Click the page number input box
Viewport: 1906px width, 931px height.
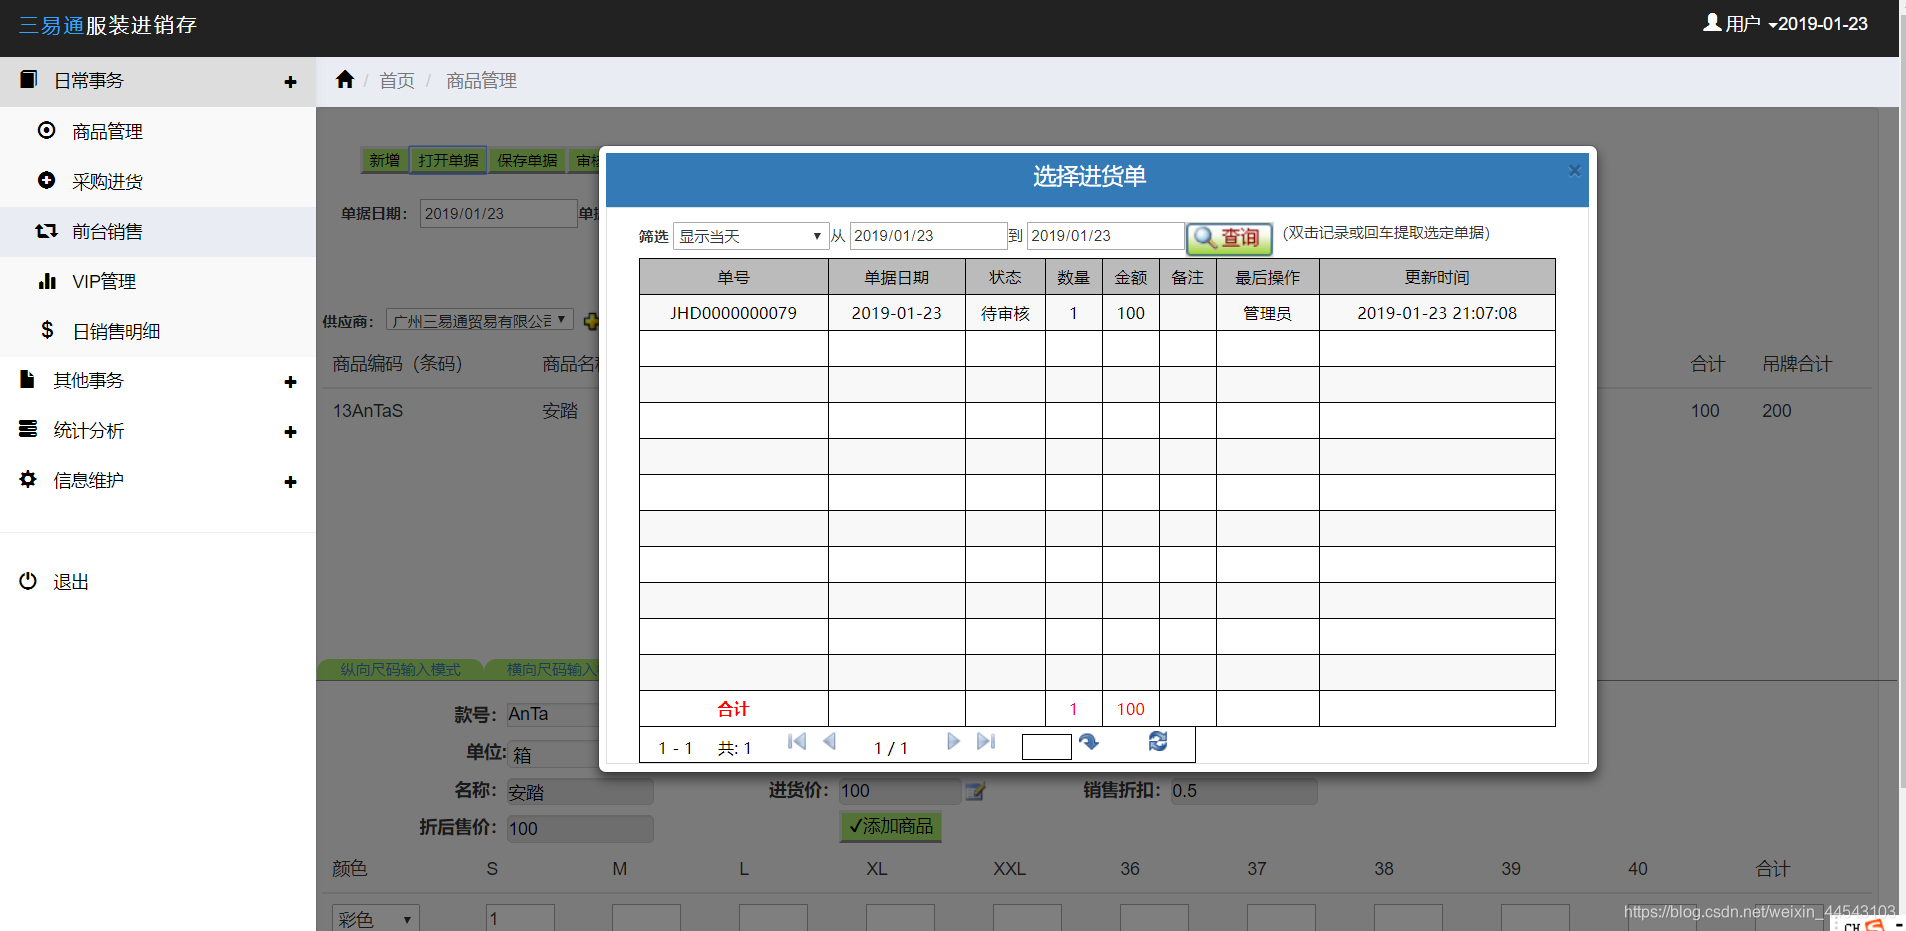coord(1046,747)
